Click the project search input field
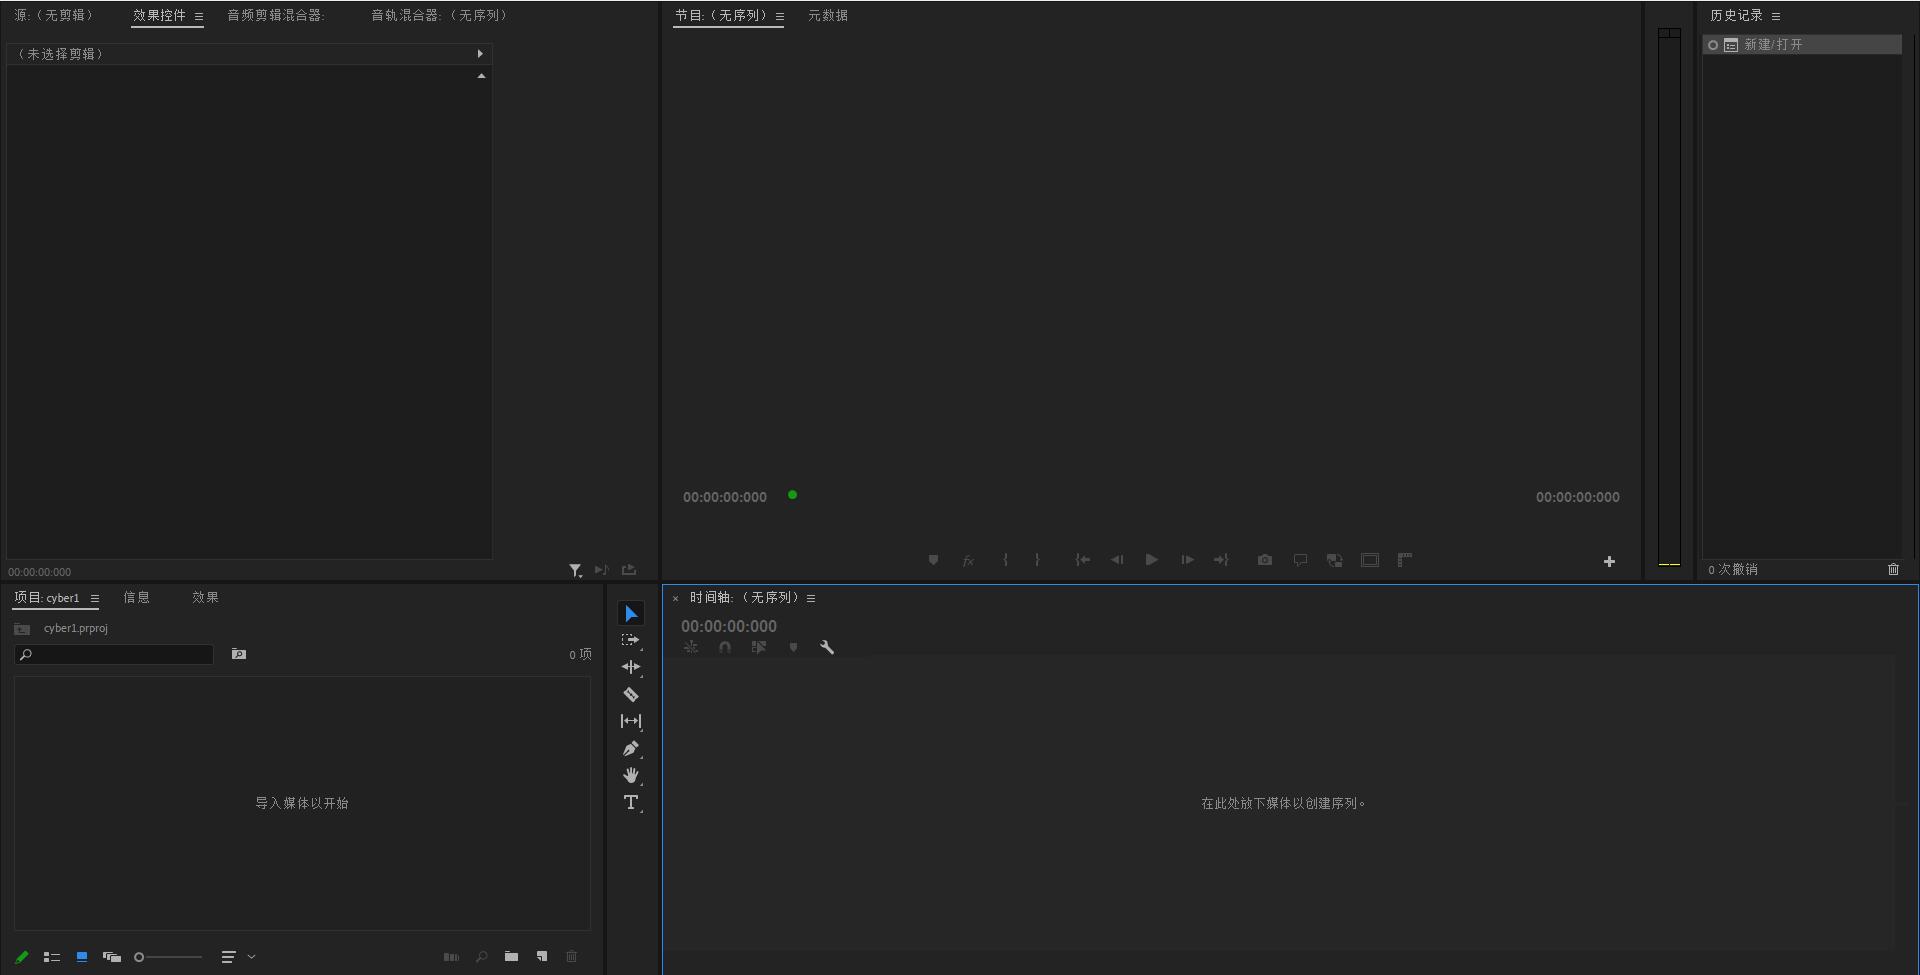The height and width of the screenshot is (975, 1920). [x=114, y=654]
